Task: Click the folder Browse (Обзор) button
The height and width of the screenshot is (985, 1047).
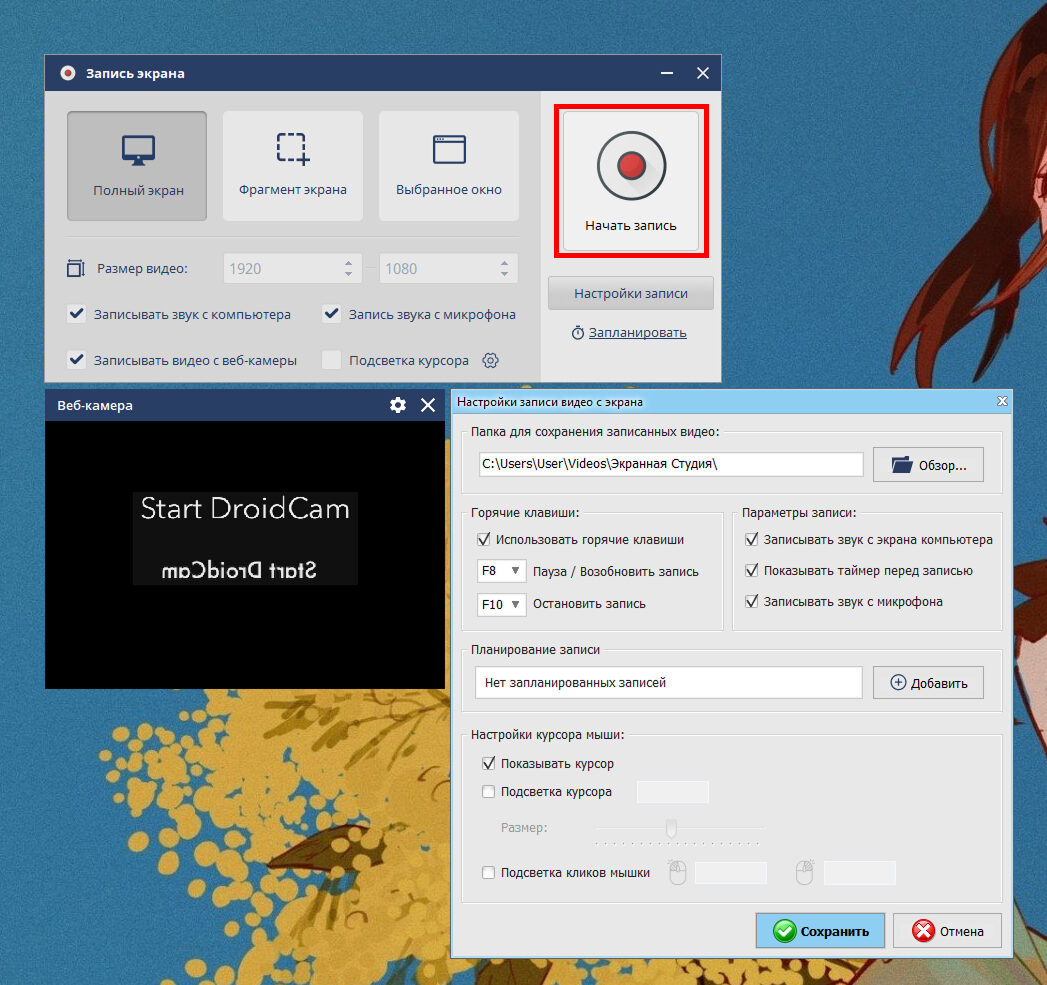Action: tap(928, 465)
